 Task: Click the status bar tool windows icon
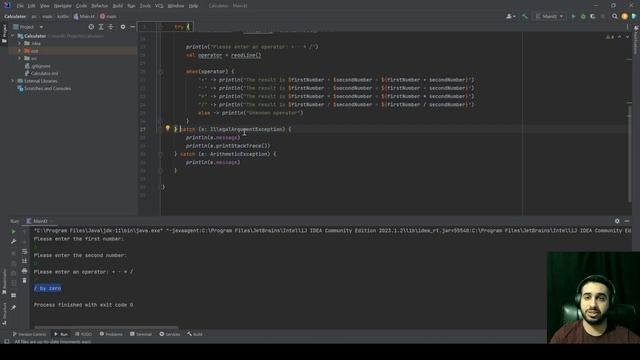[7, 342]
